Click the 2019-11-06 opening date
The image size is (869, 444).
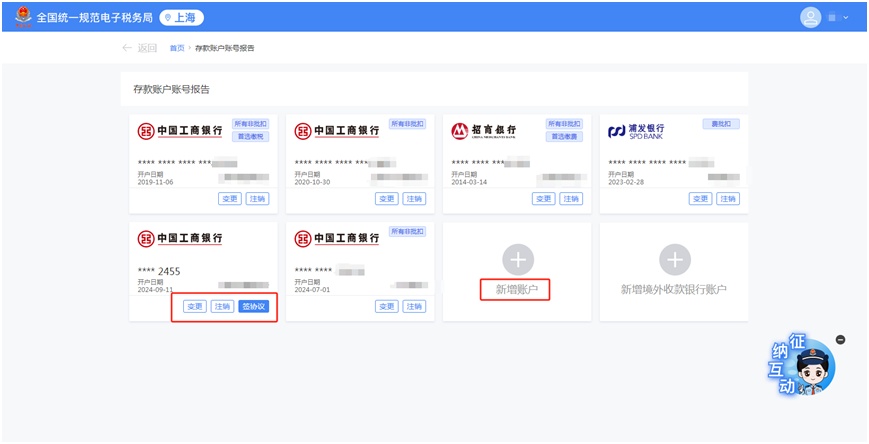pos(155,182)
